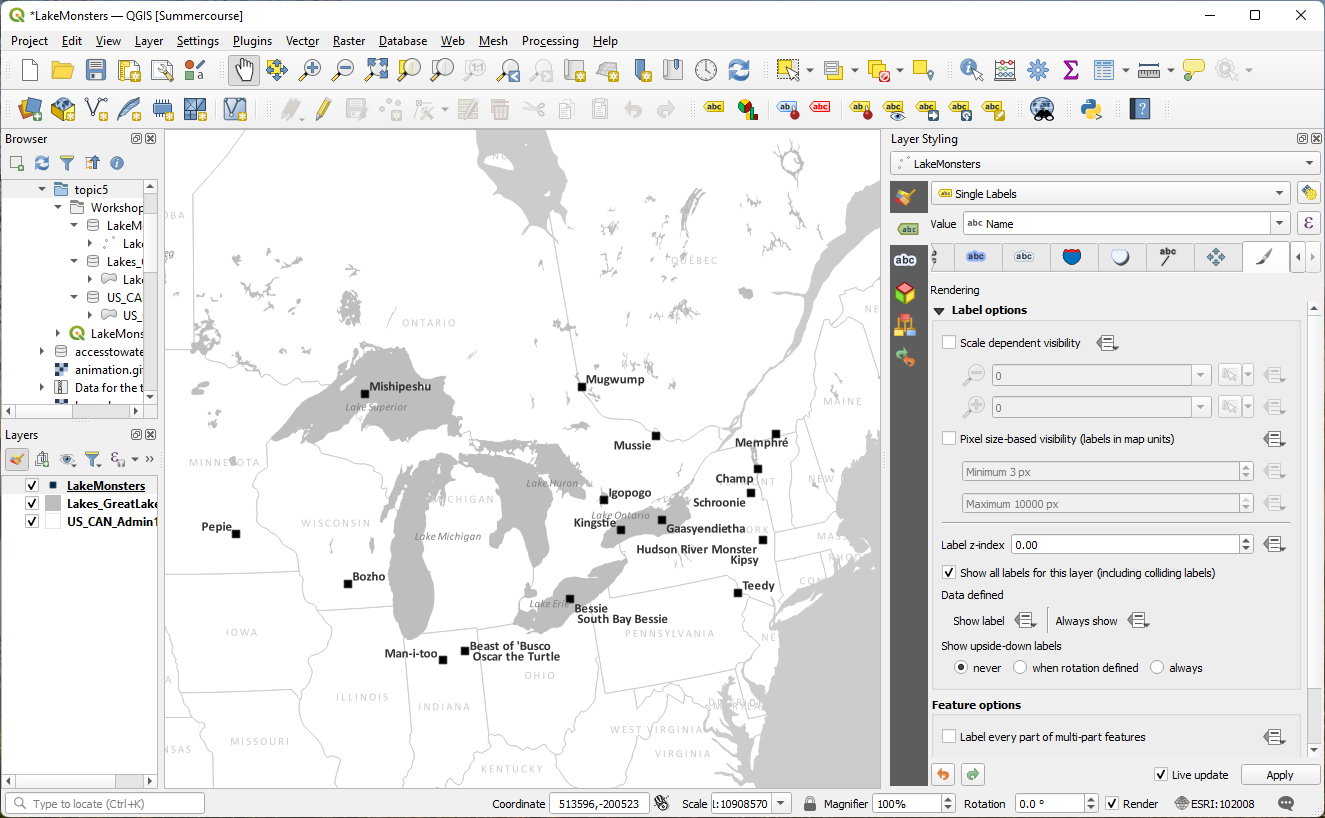Open the Scale dropdown in the status bar
Image resolution: width=1325 pixels, height=818 pixels.
pos(780,803)
